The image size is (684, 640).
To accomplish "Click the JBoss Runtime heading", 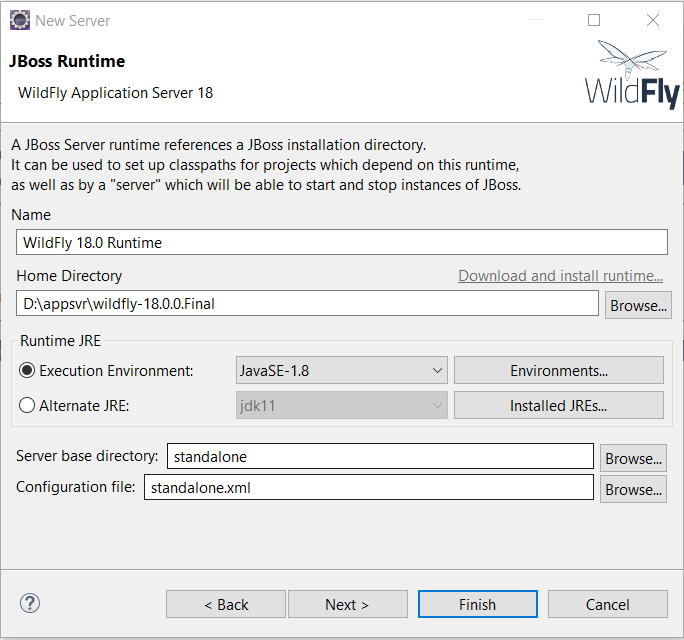I will [67, 61].
